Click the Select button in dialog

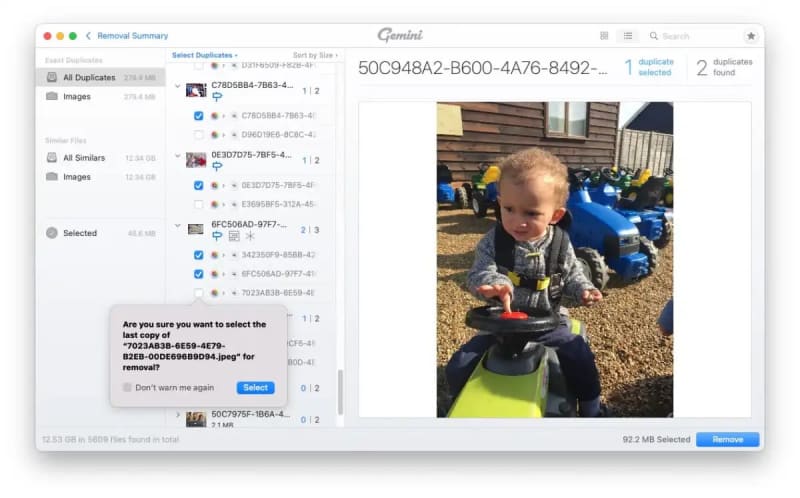tap(256, 387)
